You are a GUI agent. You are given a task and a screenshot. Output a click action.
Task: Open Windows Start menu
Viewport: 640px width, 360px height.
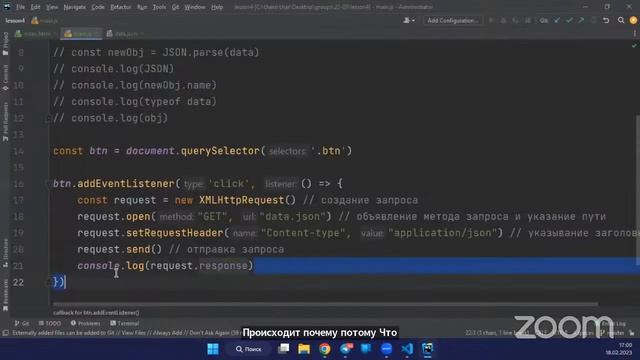[213, 349]
